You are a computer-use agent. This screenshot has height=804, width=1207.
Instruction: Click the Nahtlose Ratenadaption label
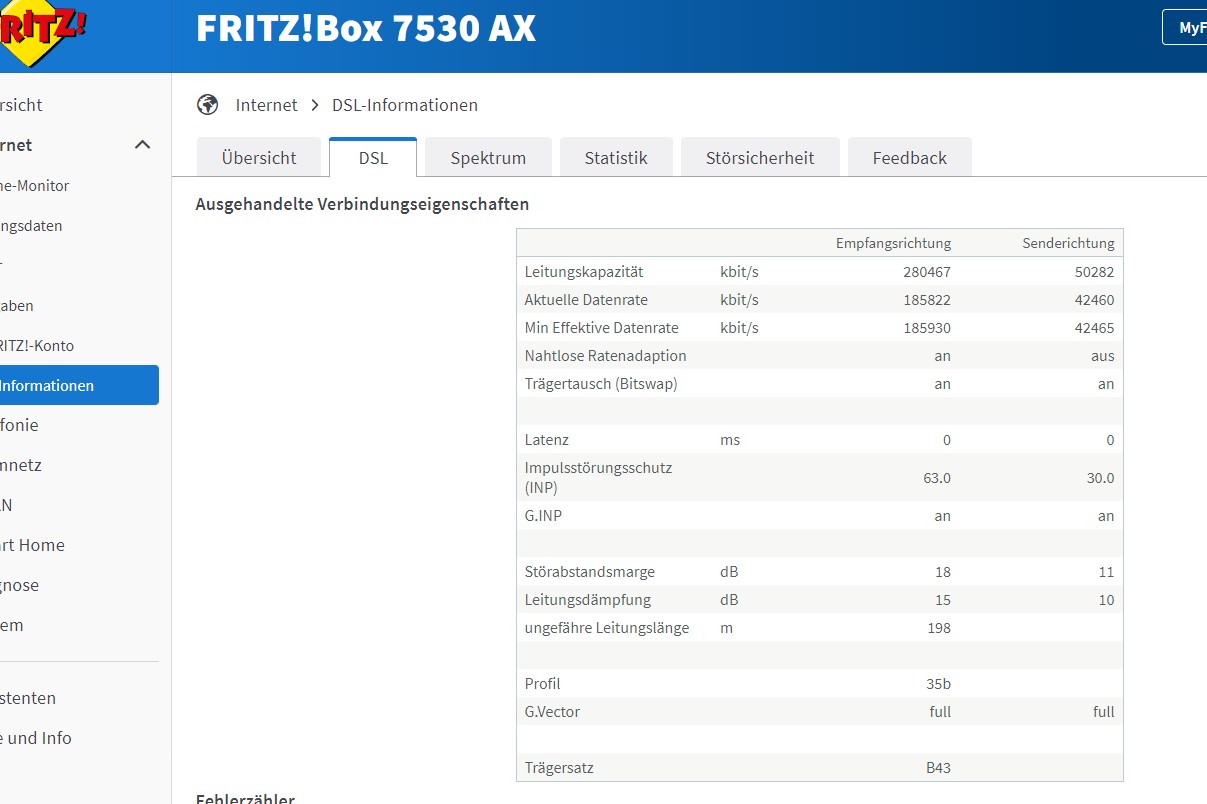[605, 356]
